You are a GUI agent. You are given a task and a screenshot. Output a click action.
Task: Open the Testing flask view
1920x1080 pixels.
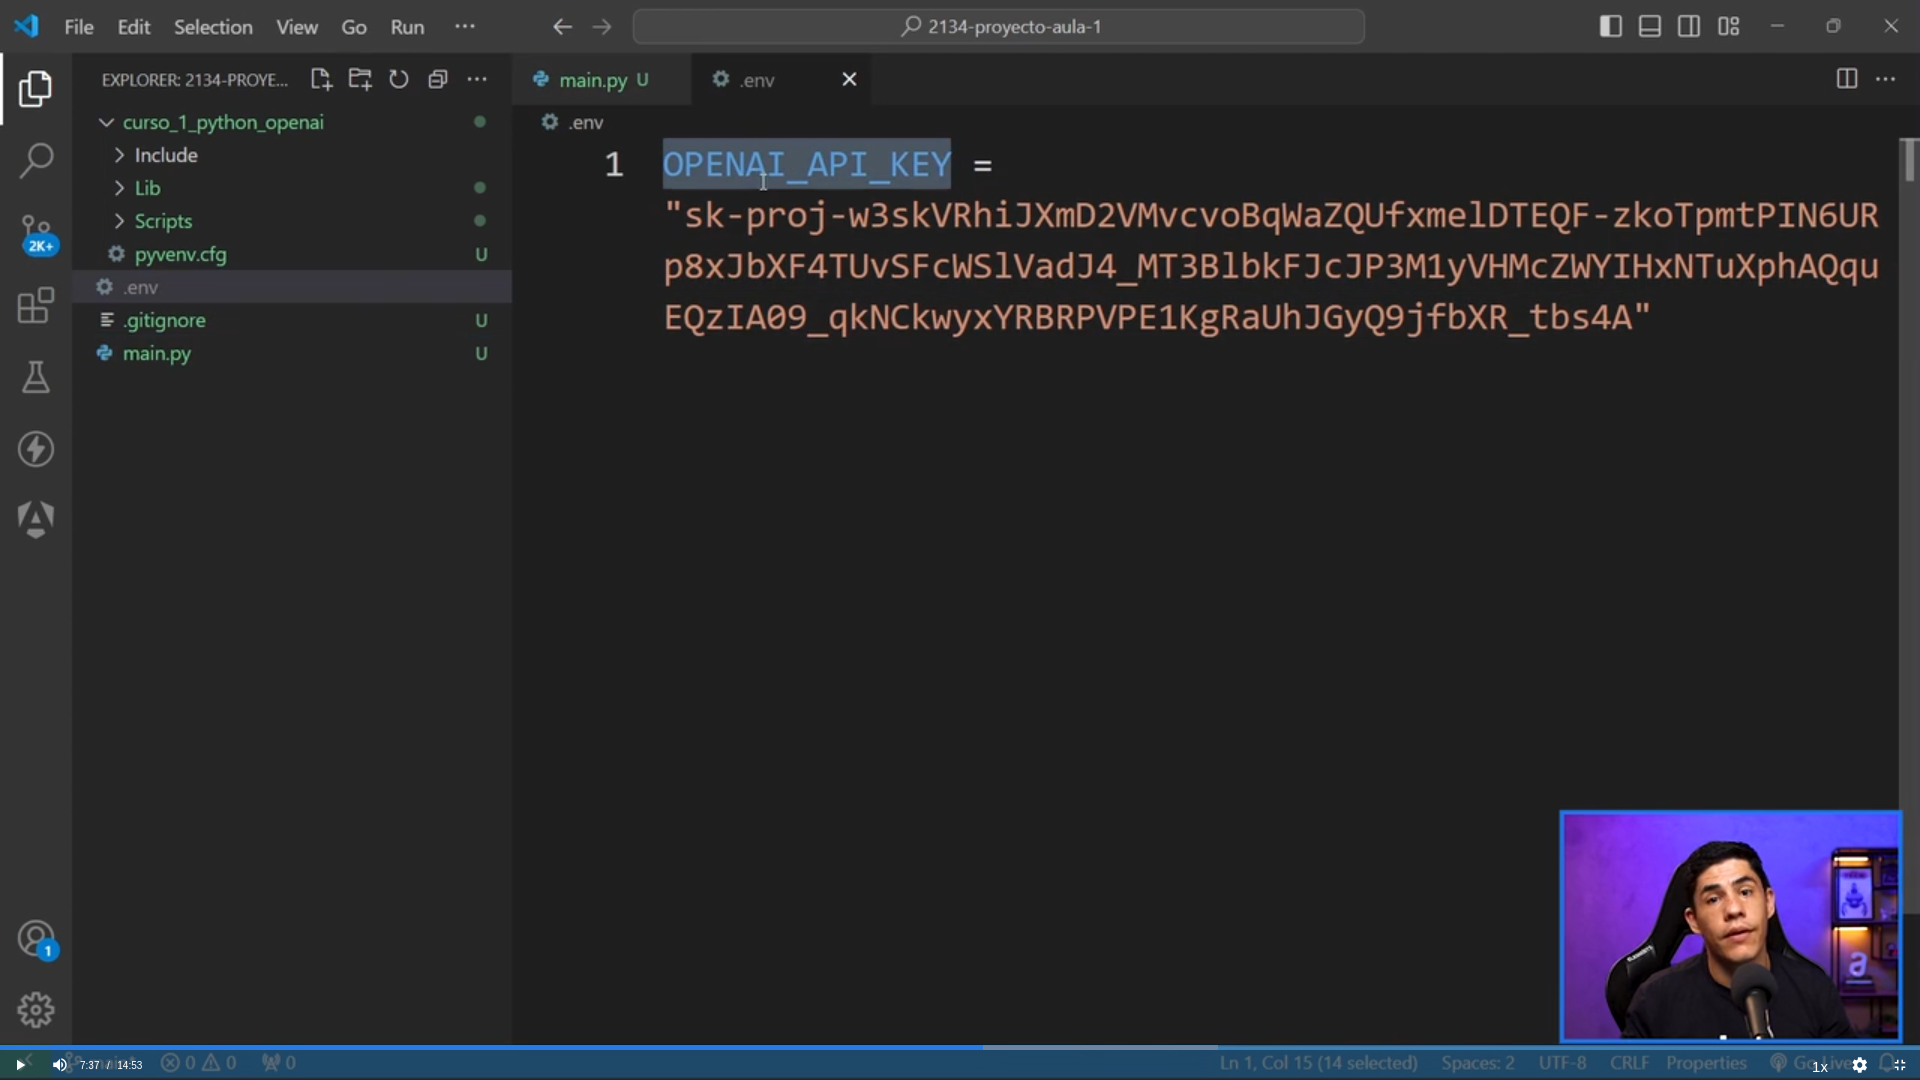36,377
